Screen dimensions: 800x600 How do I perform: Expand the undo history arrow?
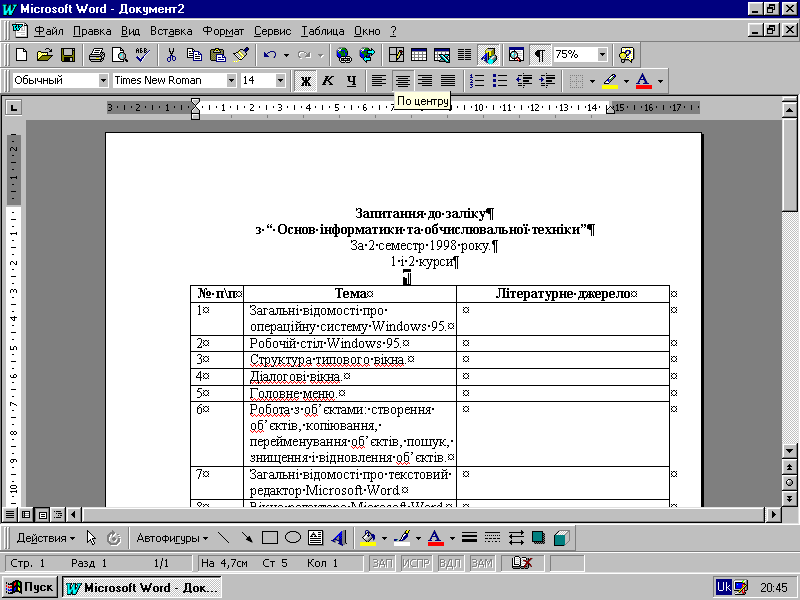286,55
